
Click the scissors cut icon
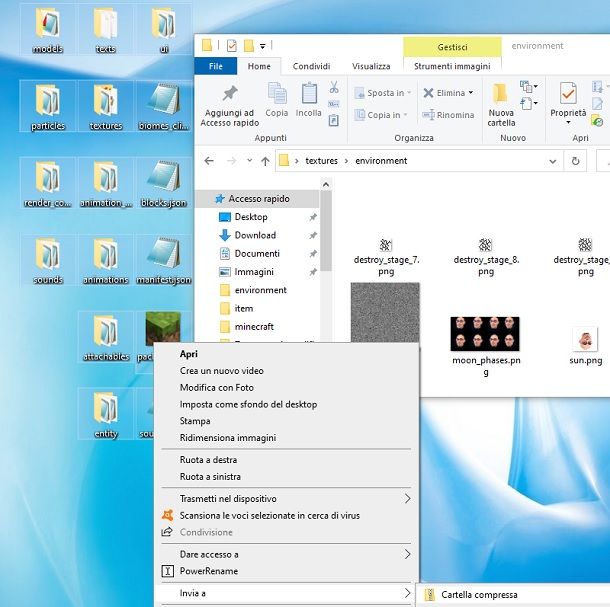pos(334,87)
